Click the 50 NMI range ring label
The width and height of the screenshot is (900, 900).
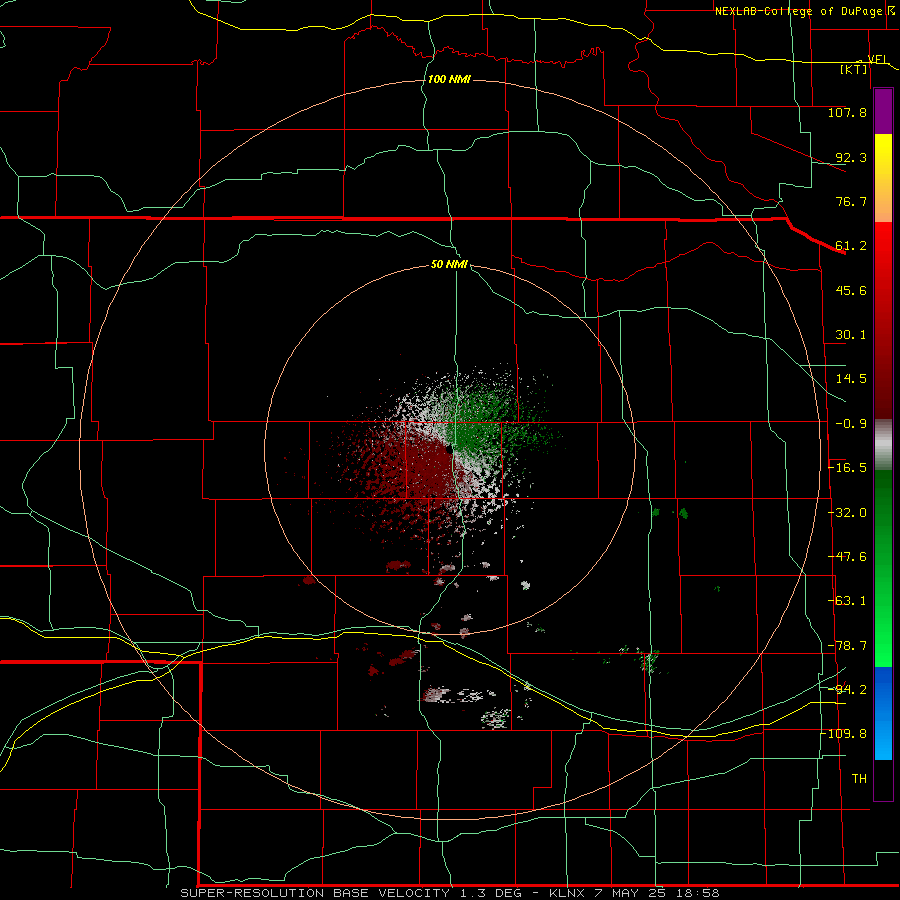coord(449,264)
